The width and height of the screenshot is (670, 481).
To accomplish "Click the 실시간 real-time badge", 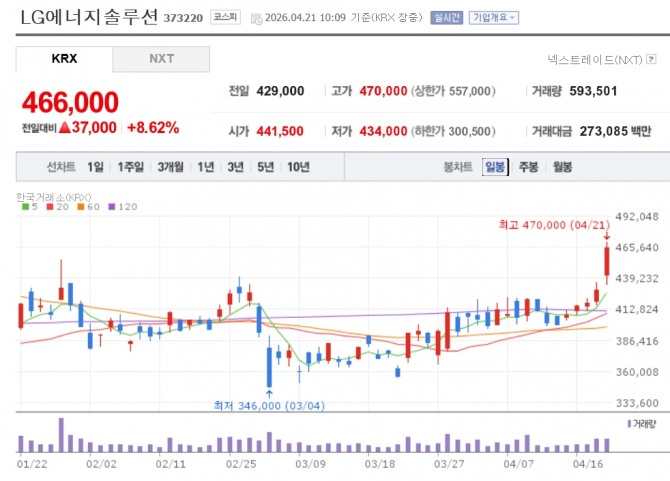I will (447, 18).
